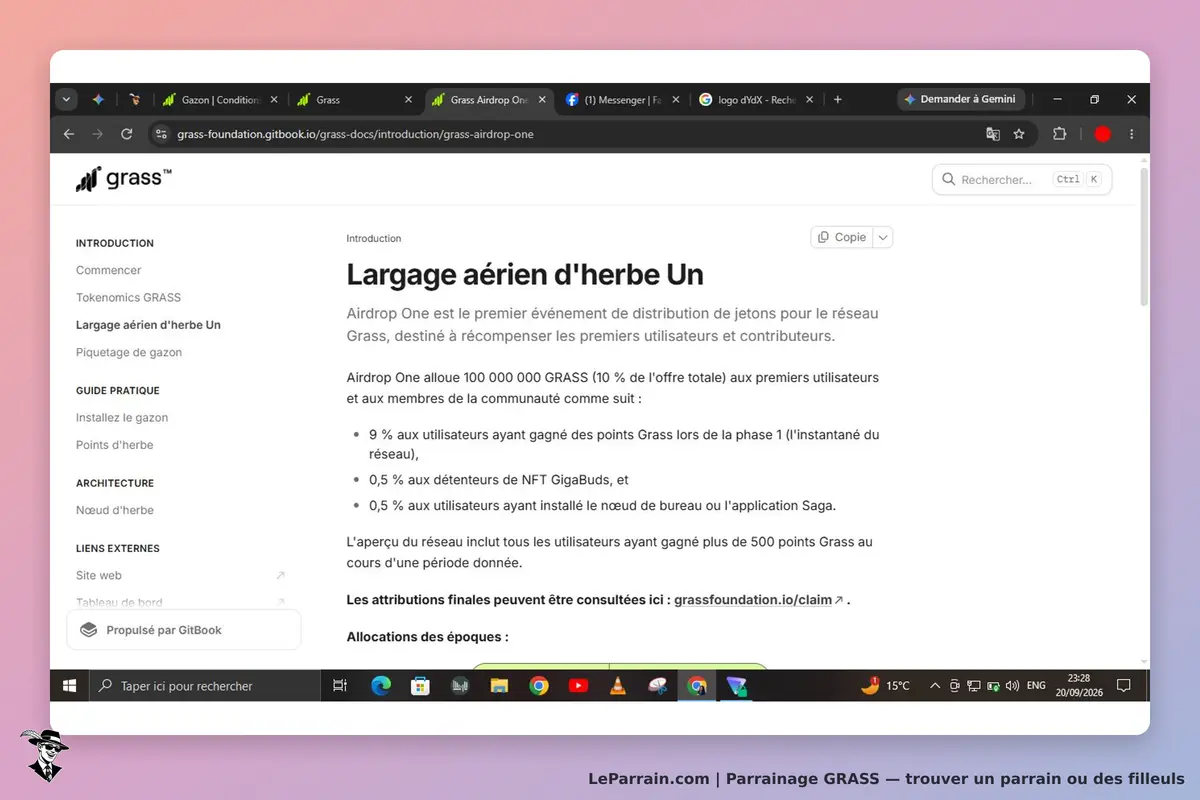Reload the page with the refresh icon

click(127, 134)
